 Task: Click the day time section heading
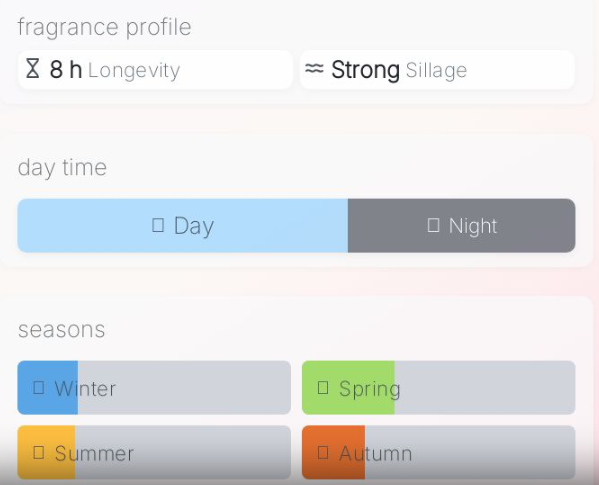pyautogui.click(x=62, y=168)
